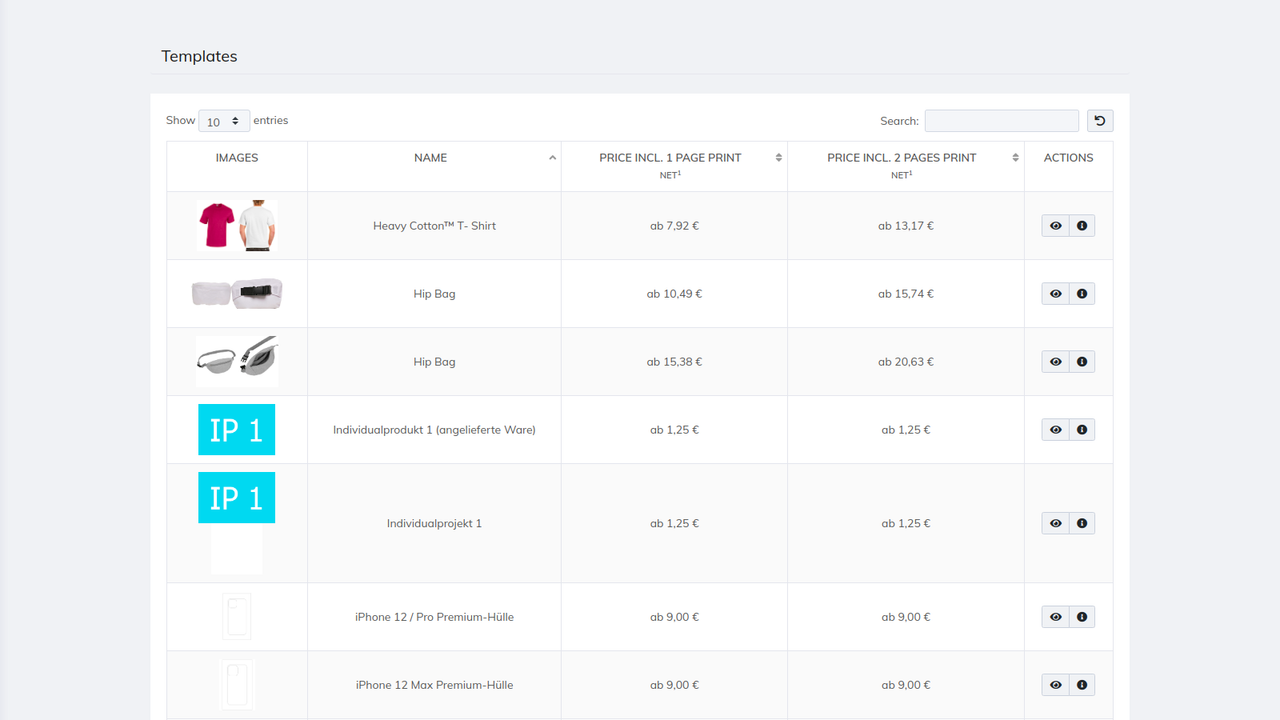Open info for iPhone 12 / Pro Premium-Hülle
The image size is (1280, 720).
[1082, 617]
